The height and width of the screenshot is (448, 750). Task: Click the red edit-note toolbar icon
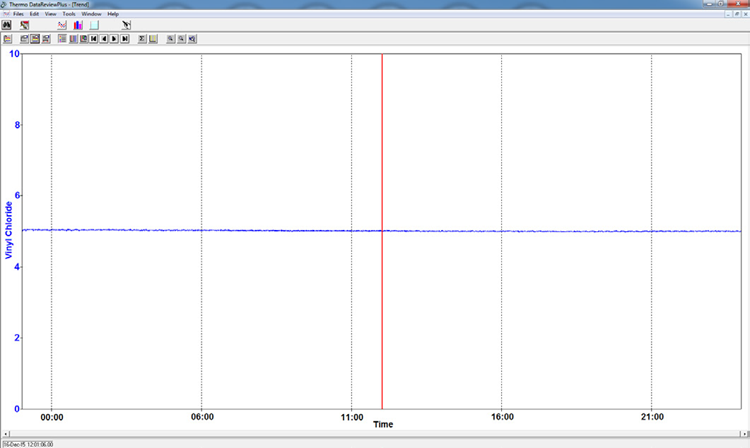coord(24,25)
